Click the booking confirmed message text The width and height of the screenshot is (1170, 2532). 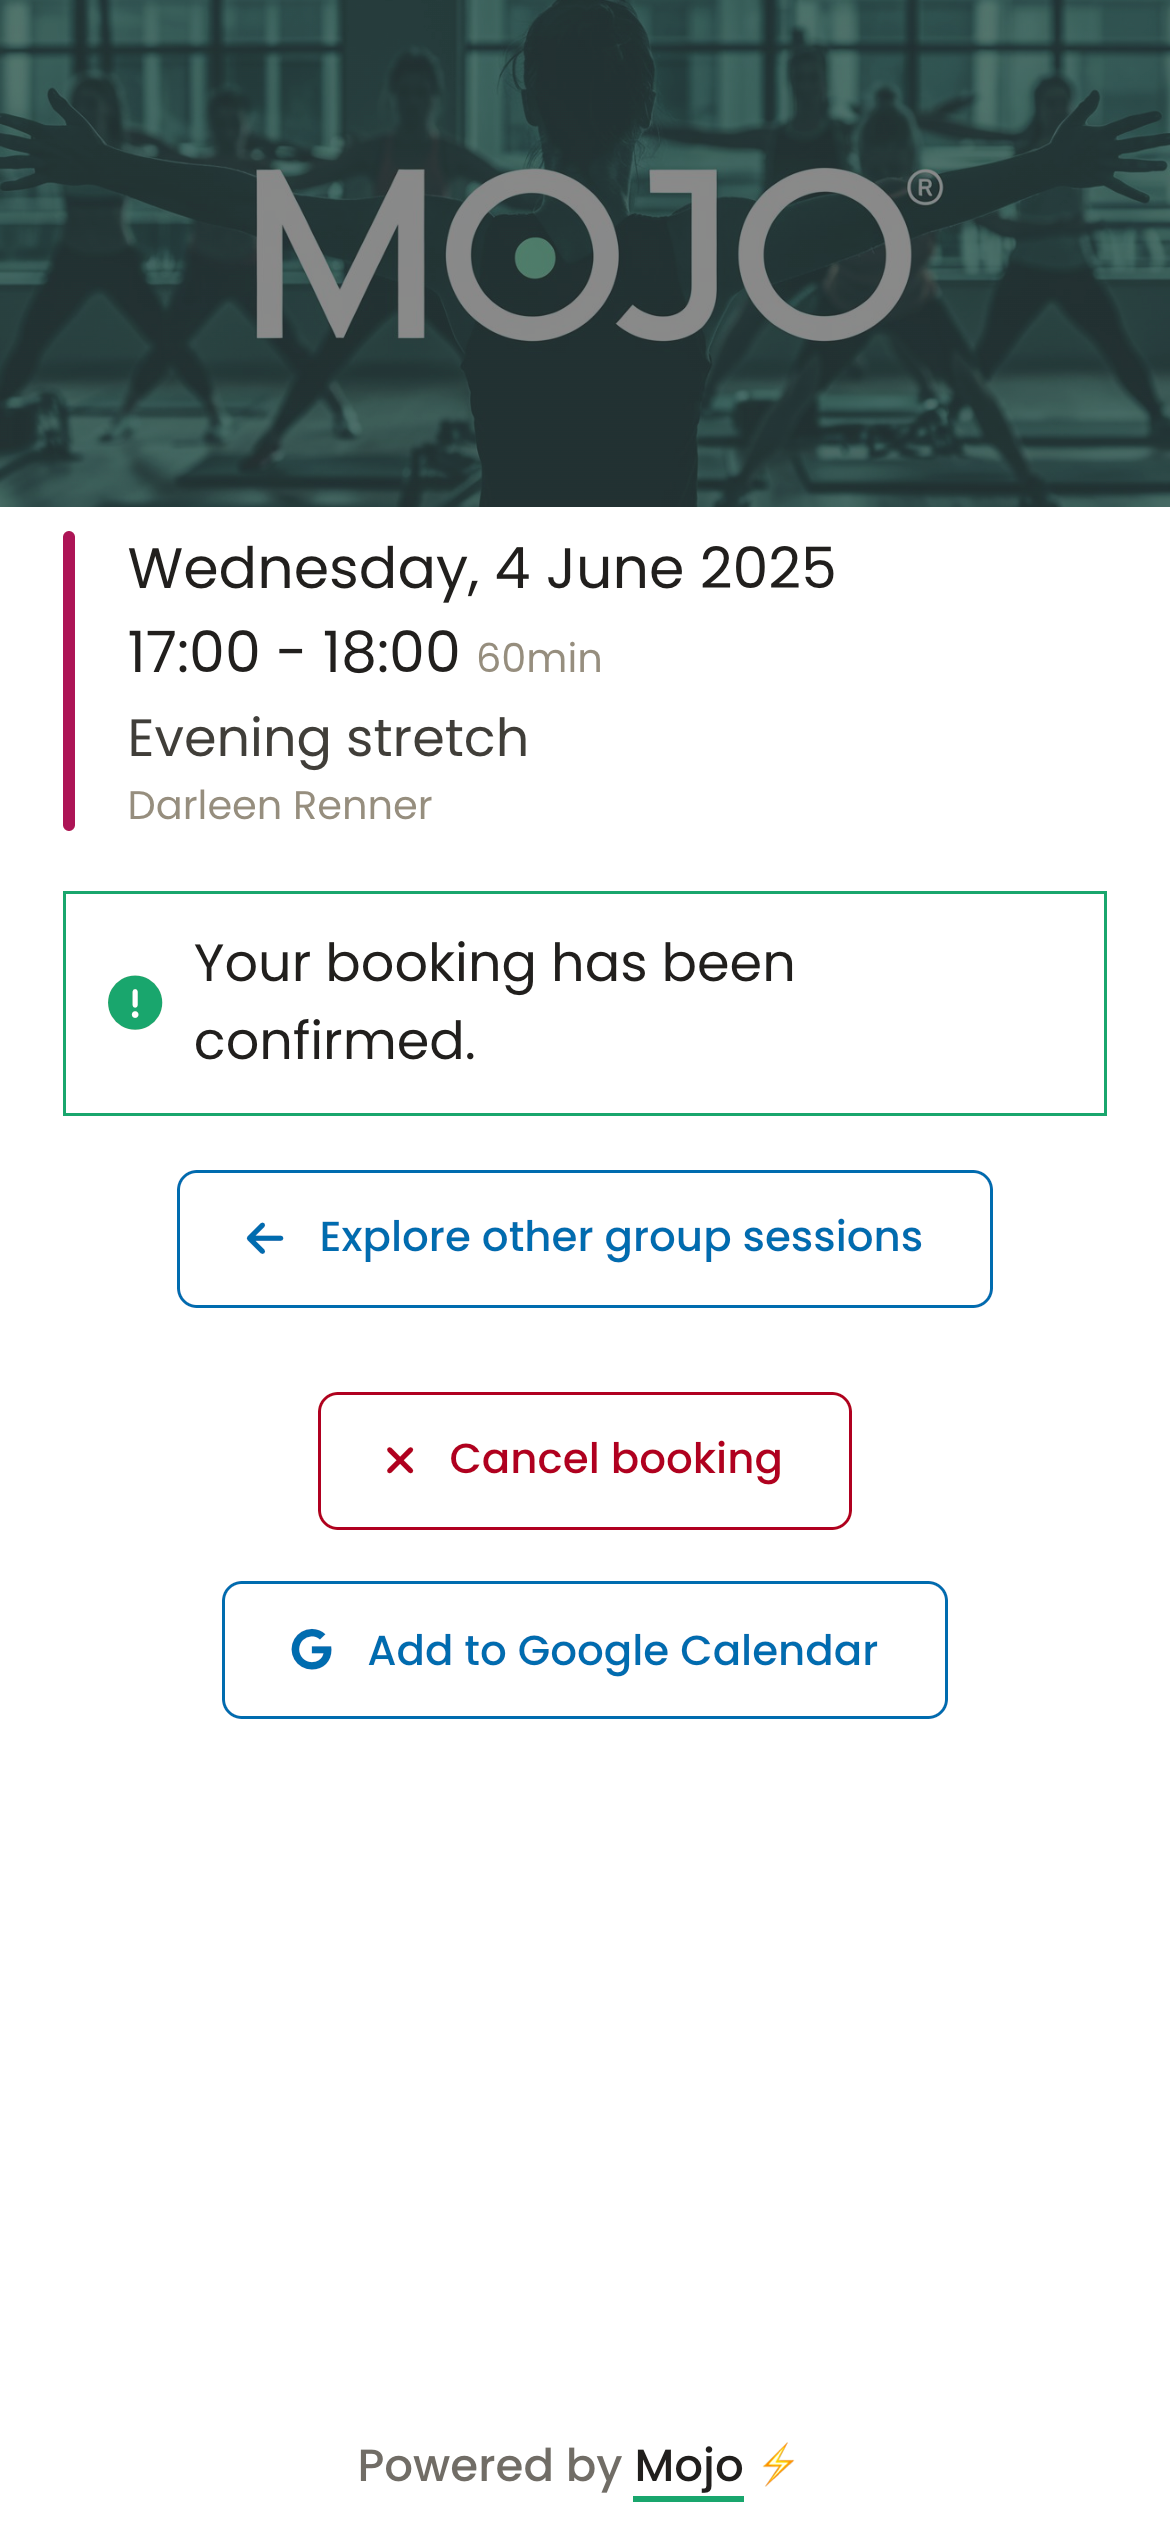[494, 1002]
